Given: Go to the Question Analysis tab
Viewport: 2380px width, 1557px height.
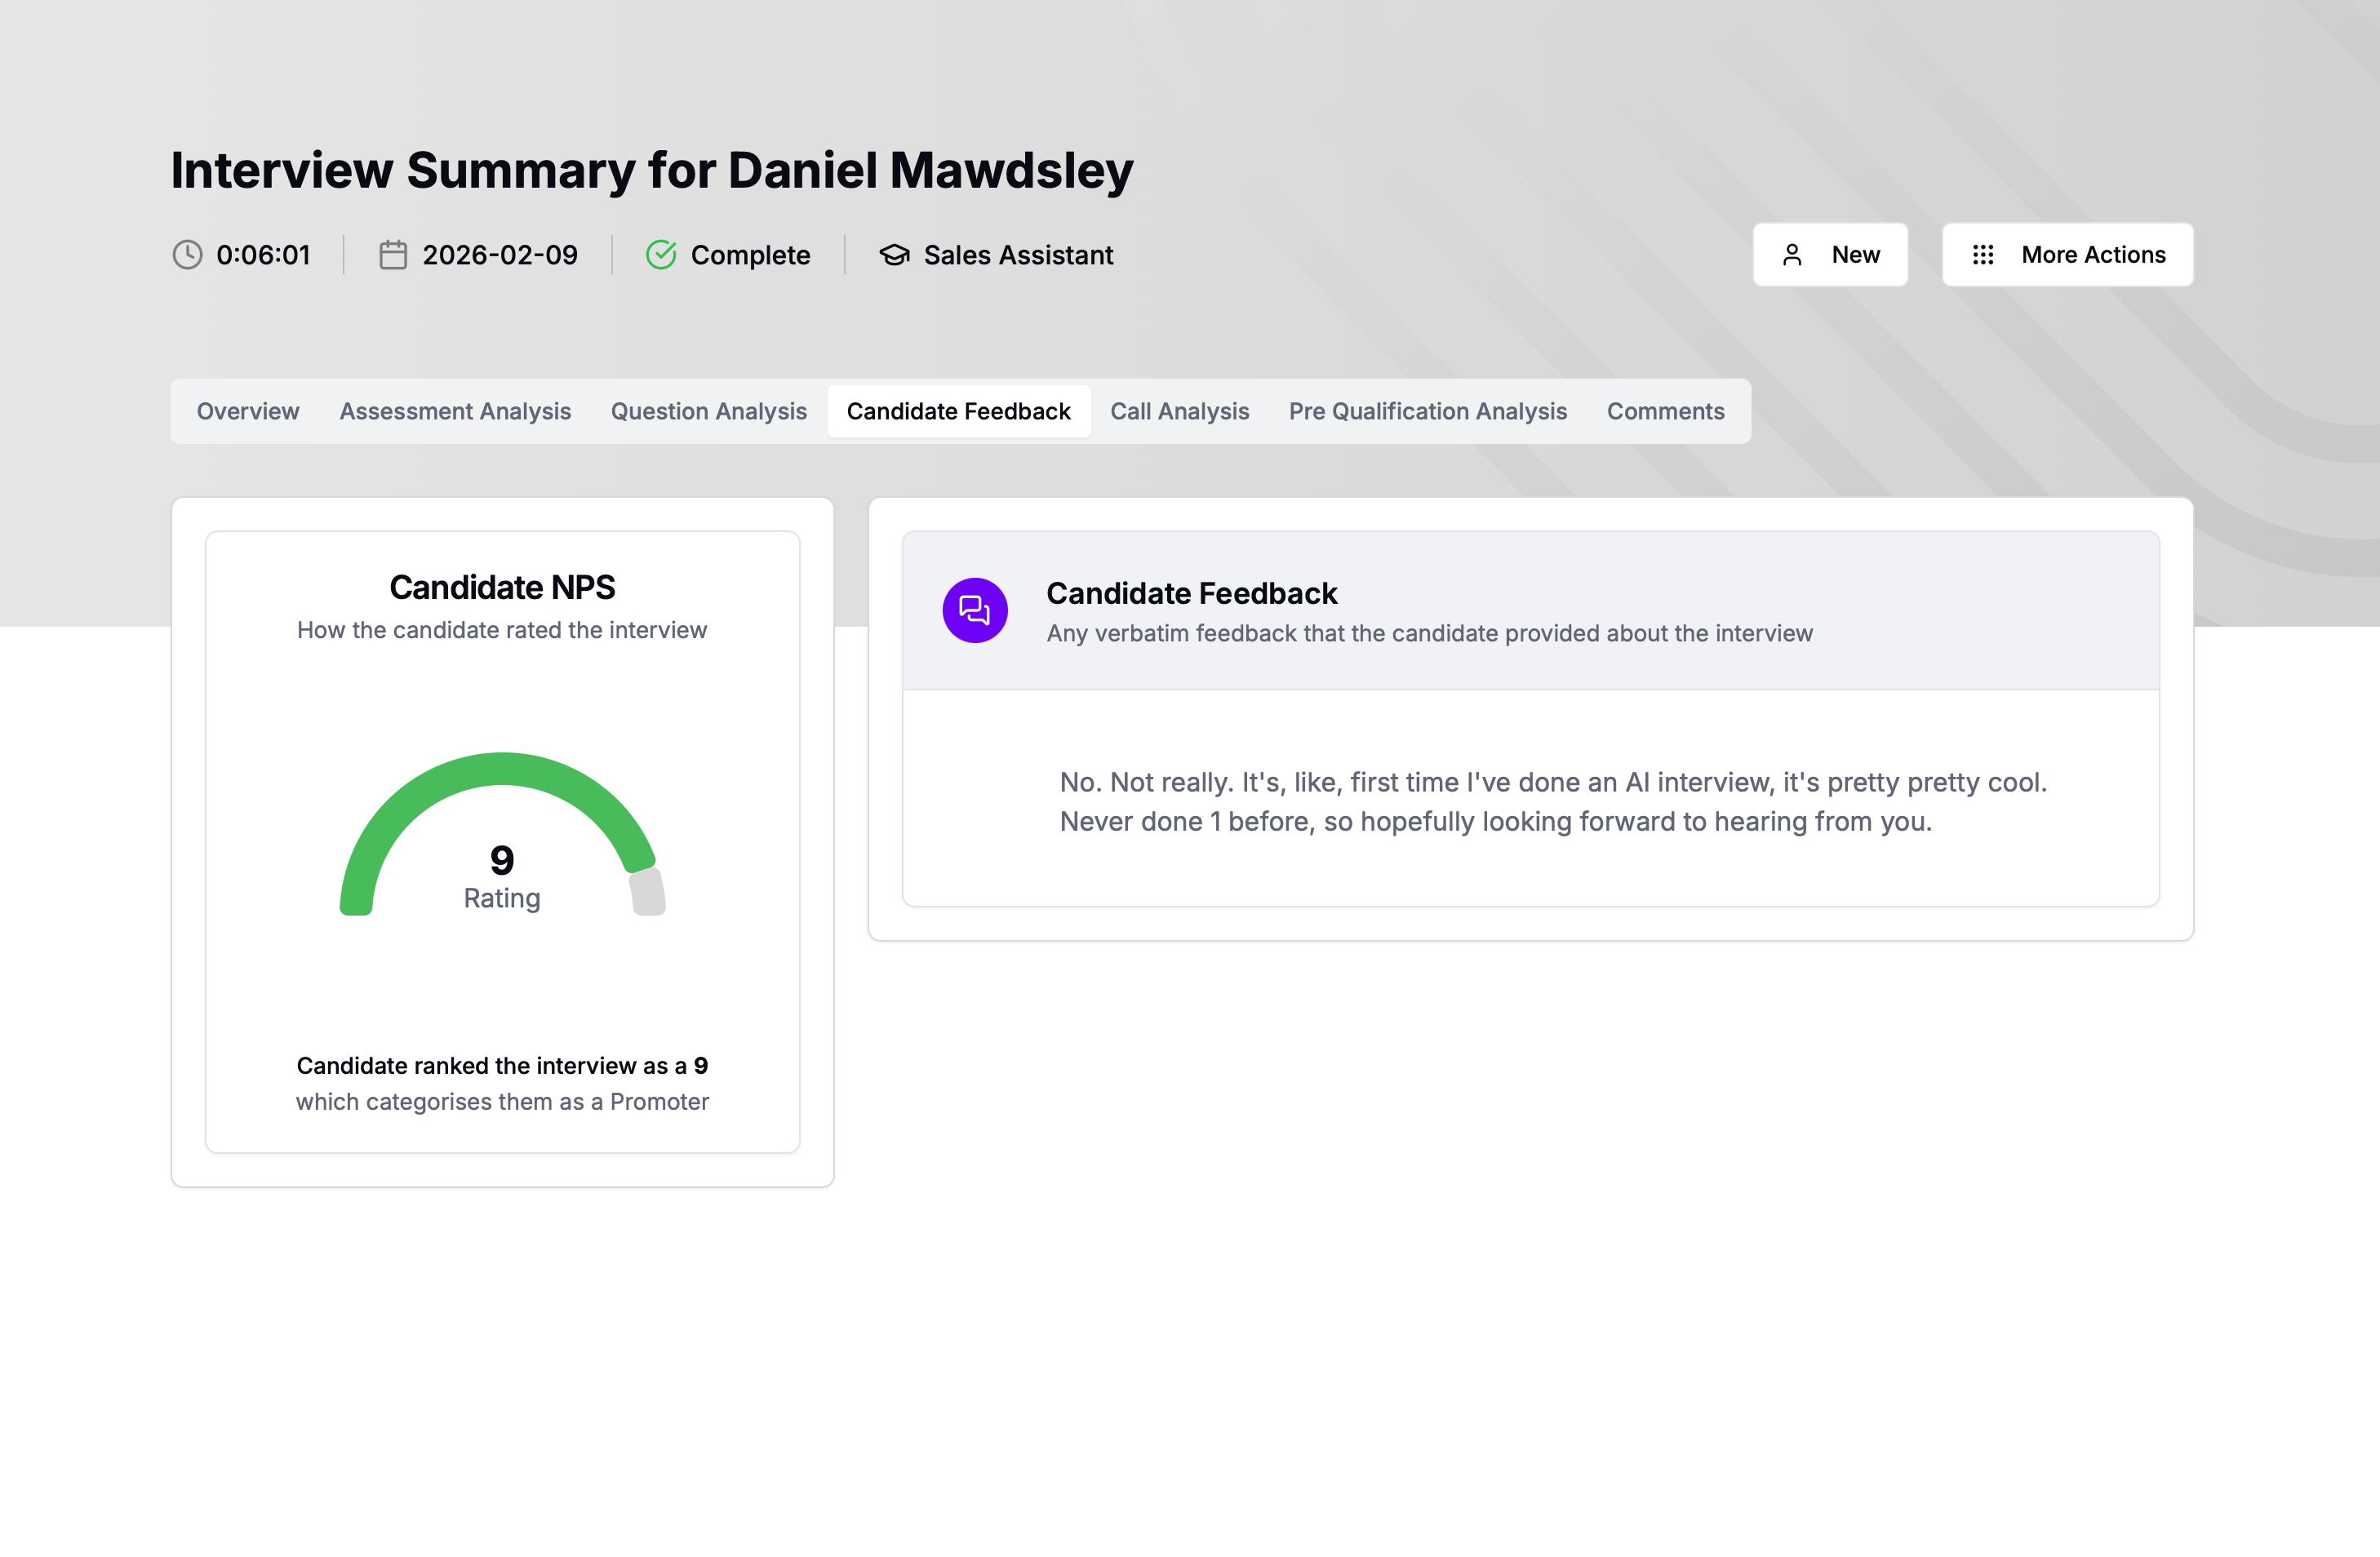Looking at the screenshot, I should click(708, 411).
